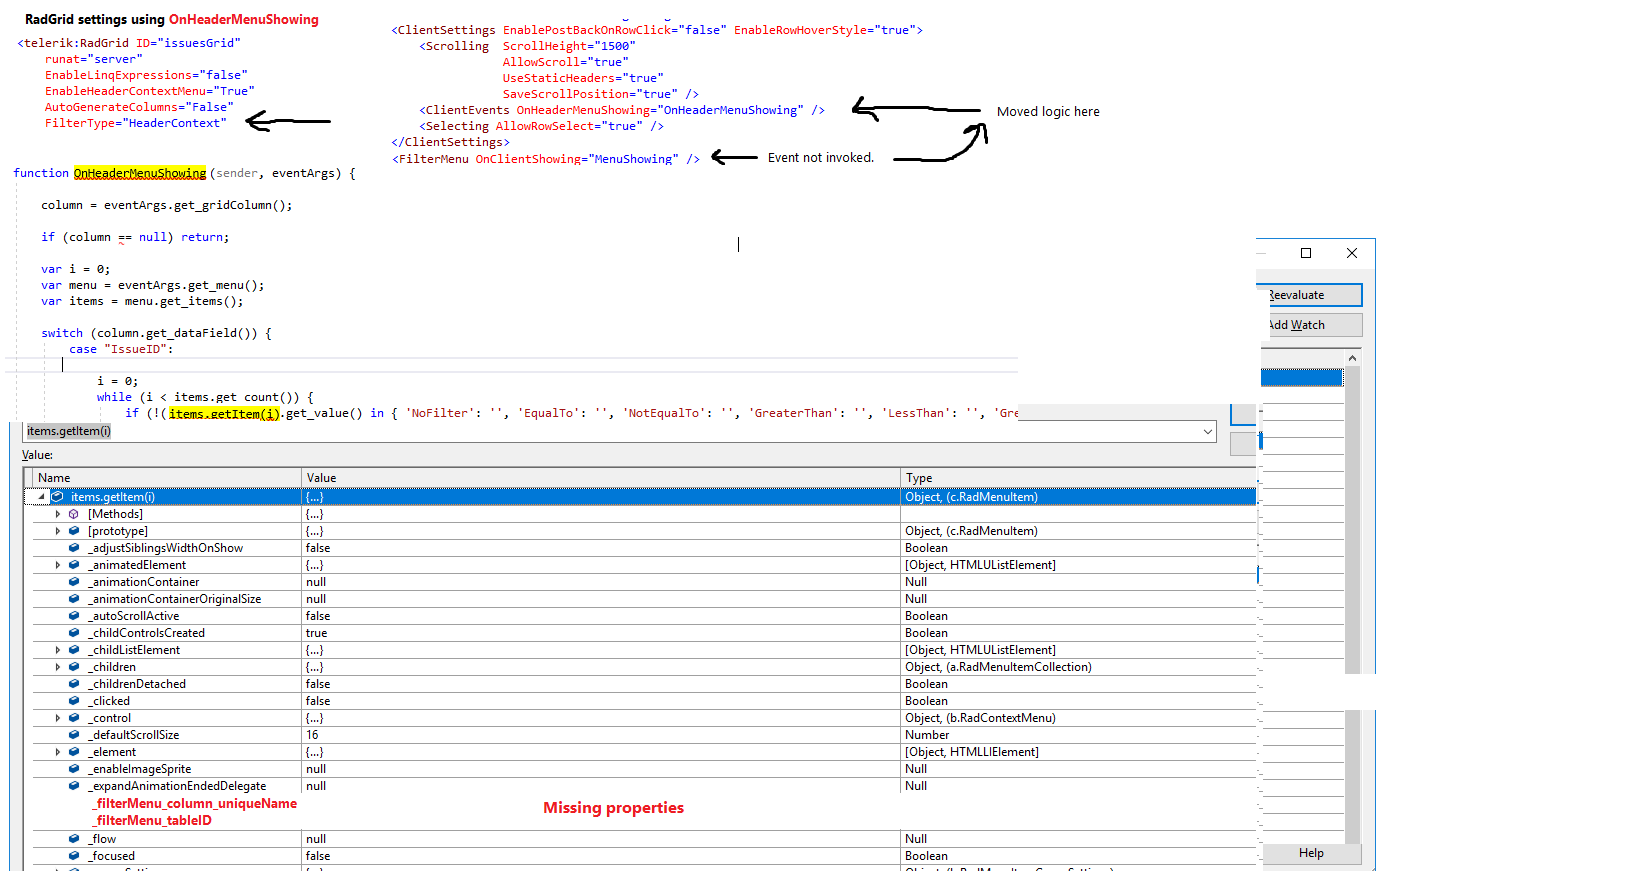Click the icon beside _animationContainer
This screenshot has width=1629, height=871.
point(74,582)
